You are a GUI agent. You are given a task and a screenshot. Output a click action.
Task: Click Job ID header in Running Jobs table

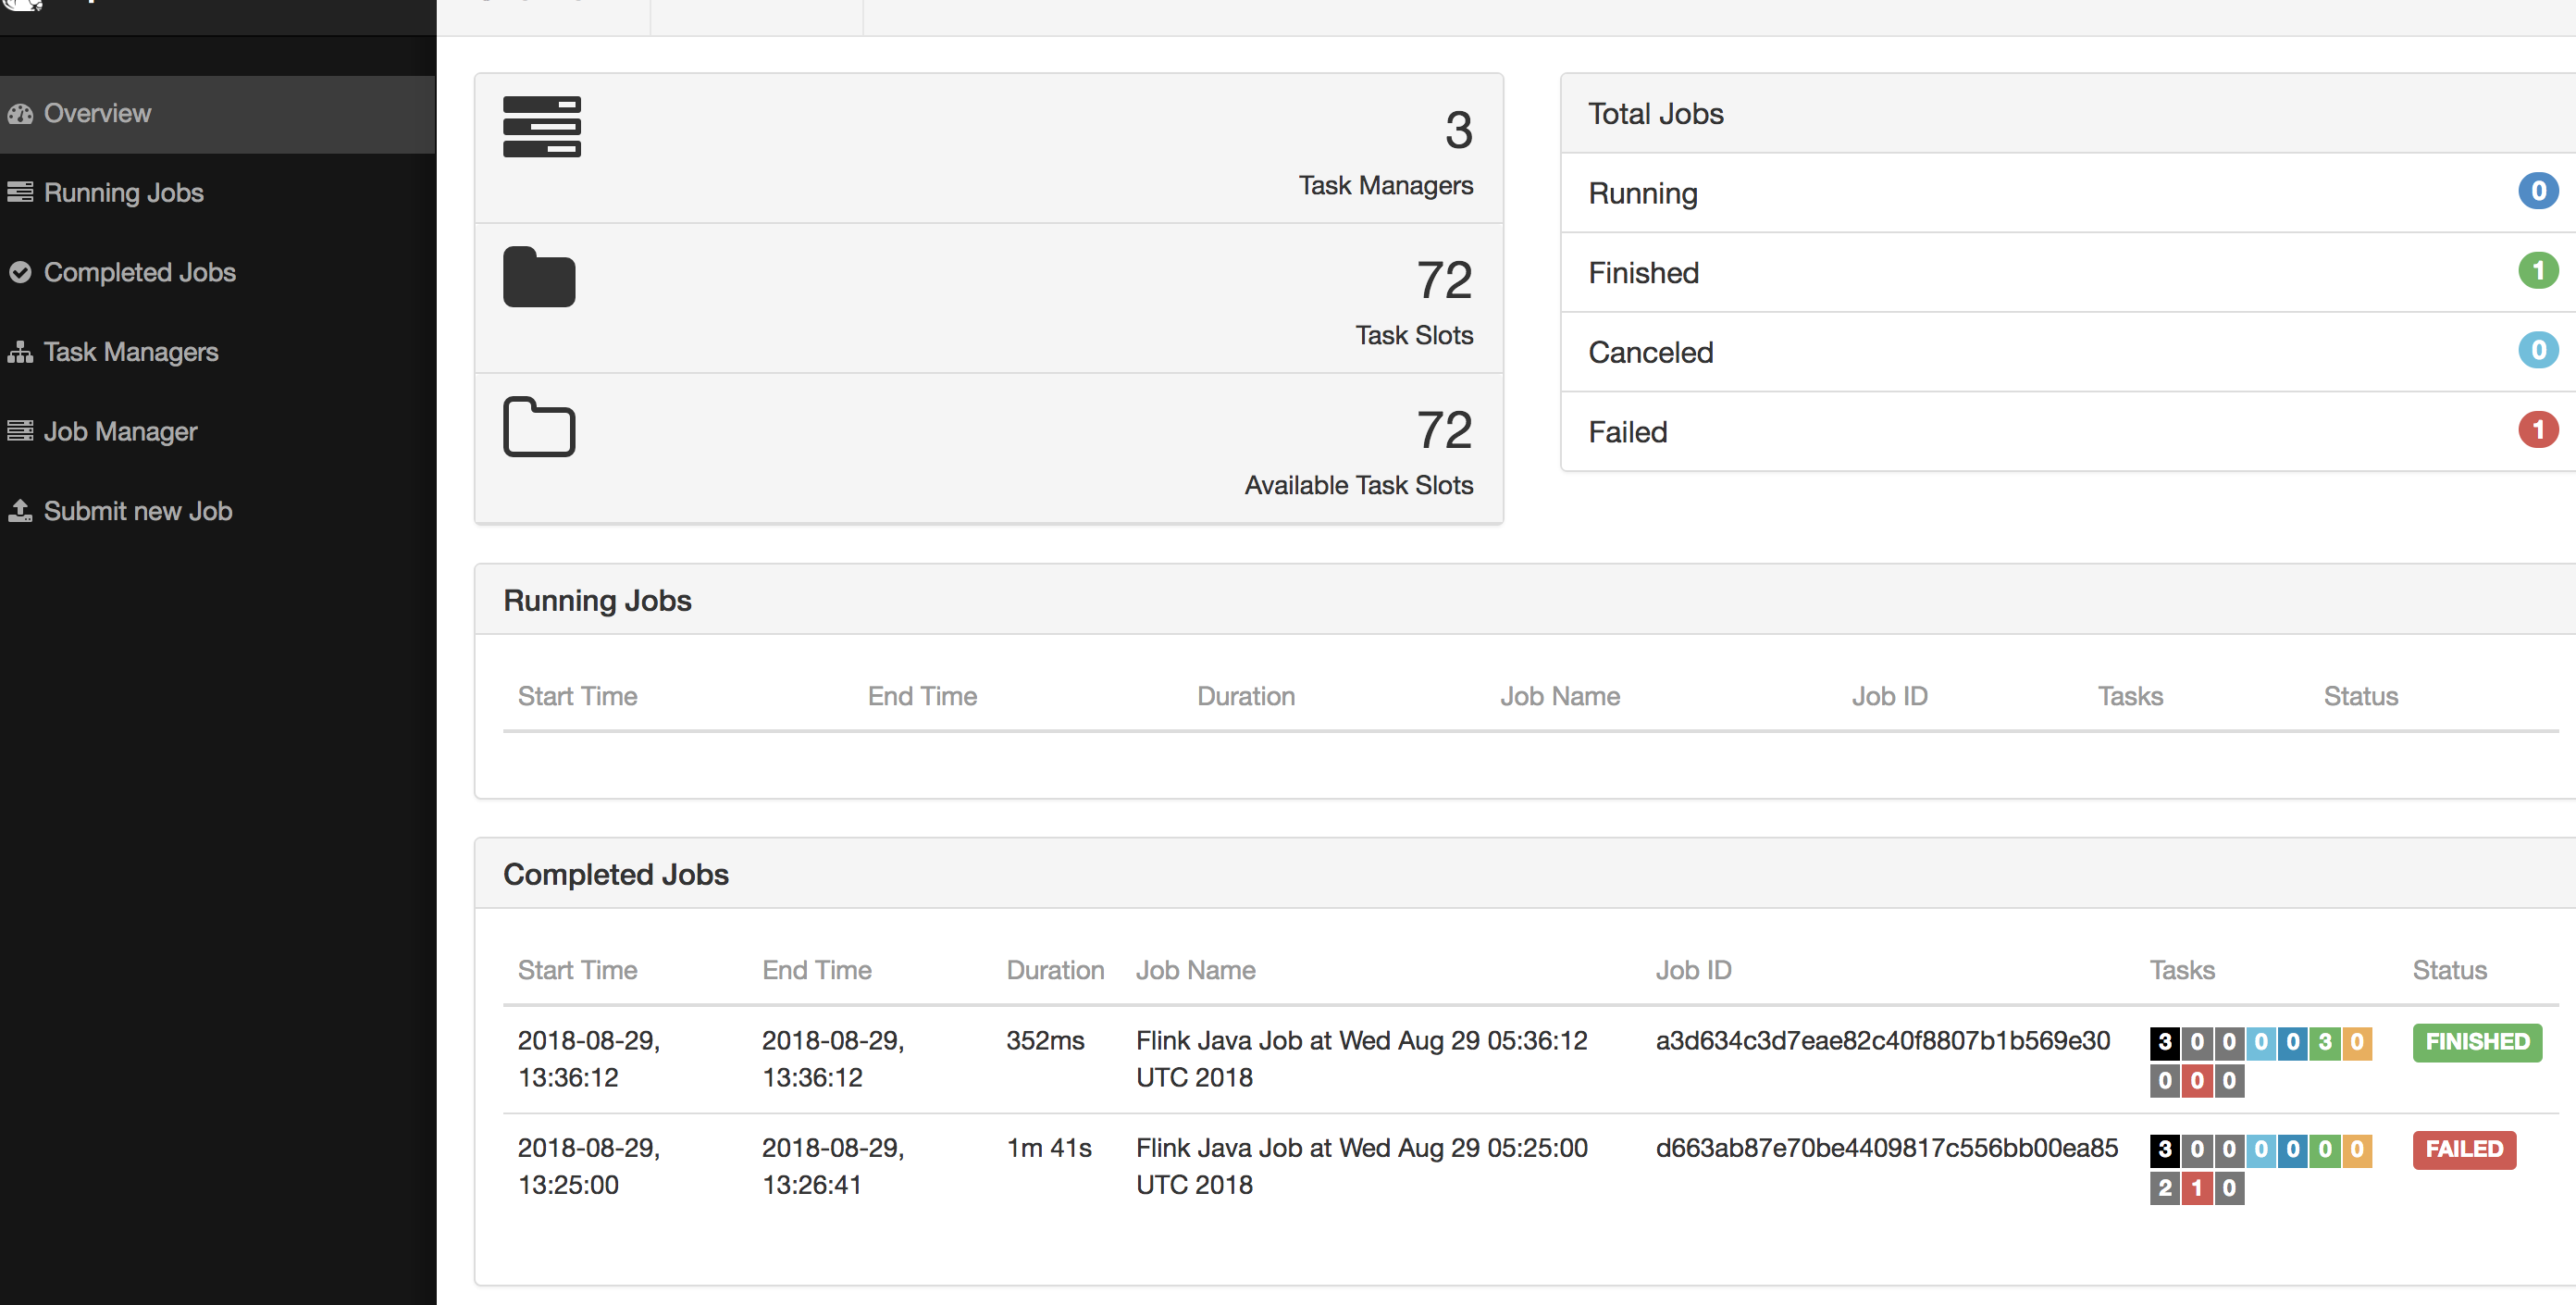(1889, 696)
